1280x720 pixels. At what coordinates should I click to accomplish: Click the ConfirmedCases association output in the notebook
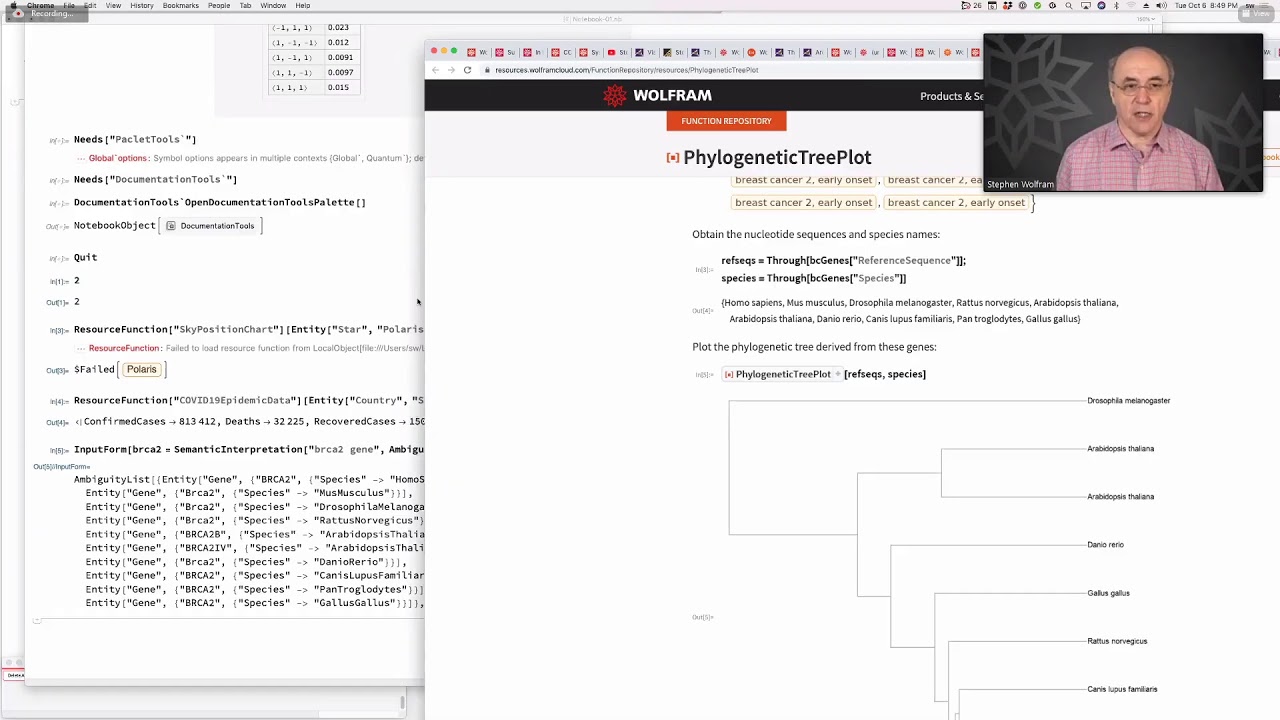(250, 422)
